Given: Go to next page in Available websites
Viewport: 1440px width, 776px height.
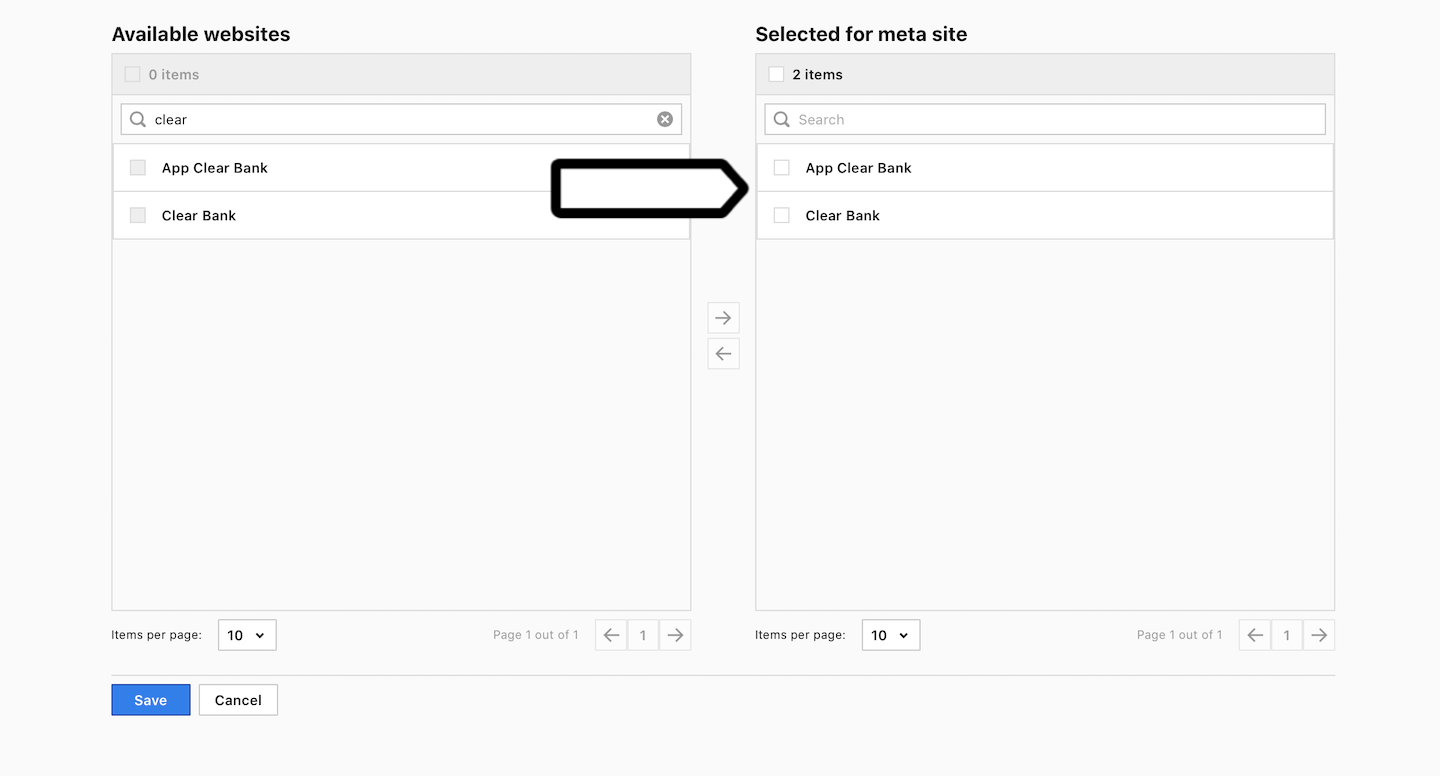Looking at the screenshot, I should (x=675, y=635).
